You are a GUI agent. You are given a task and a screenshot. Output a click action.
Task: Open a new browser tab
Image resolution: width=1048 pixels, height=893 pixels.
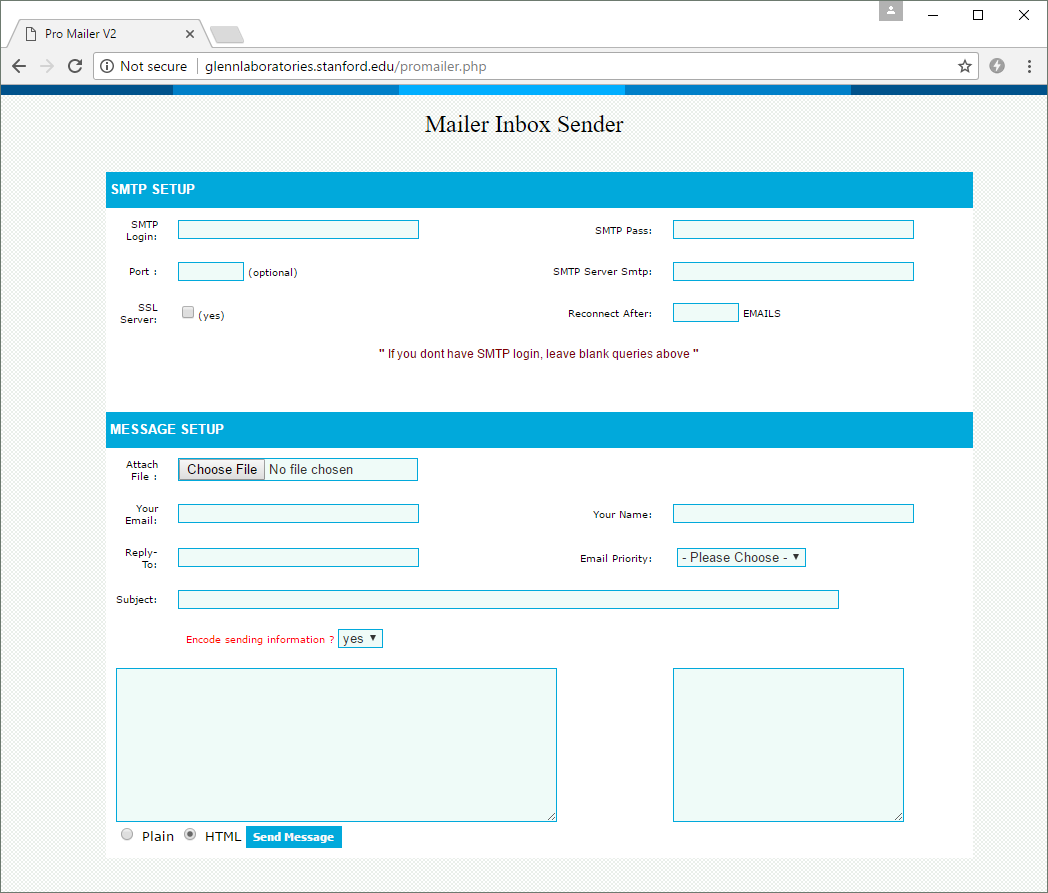(227, 34)
